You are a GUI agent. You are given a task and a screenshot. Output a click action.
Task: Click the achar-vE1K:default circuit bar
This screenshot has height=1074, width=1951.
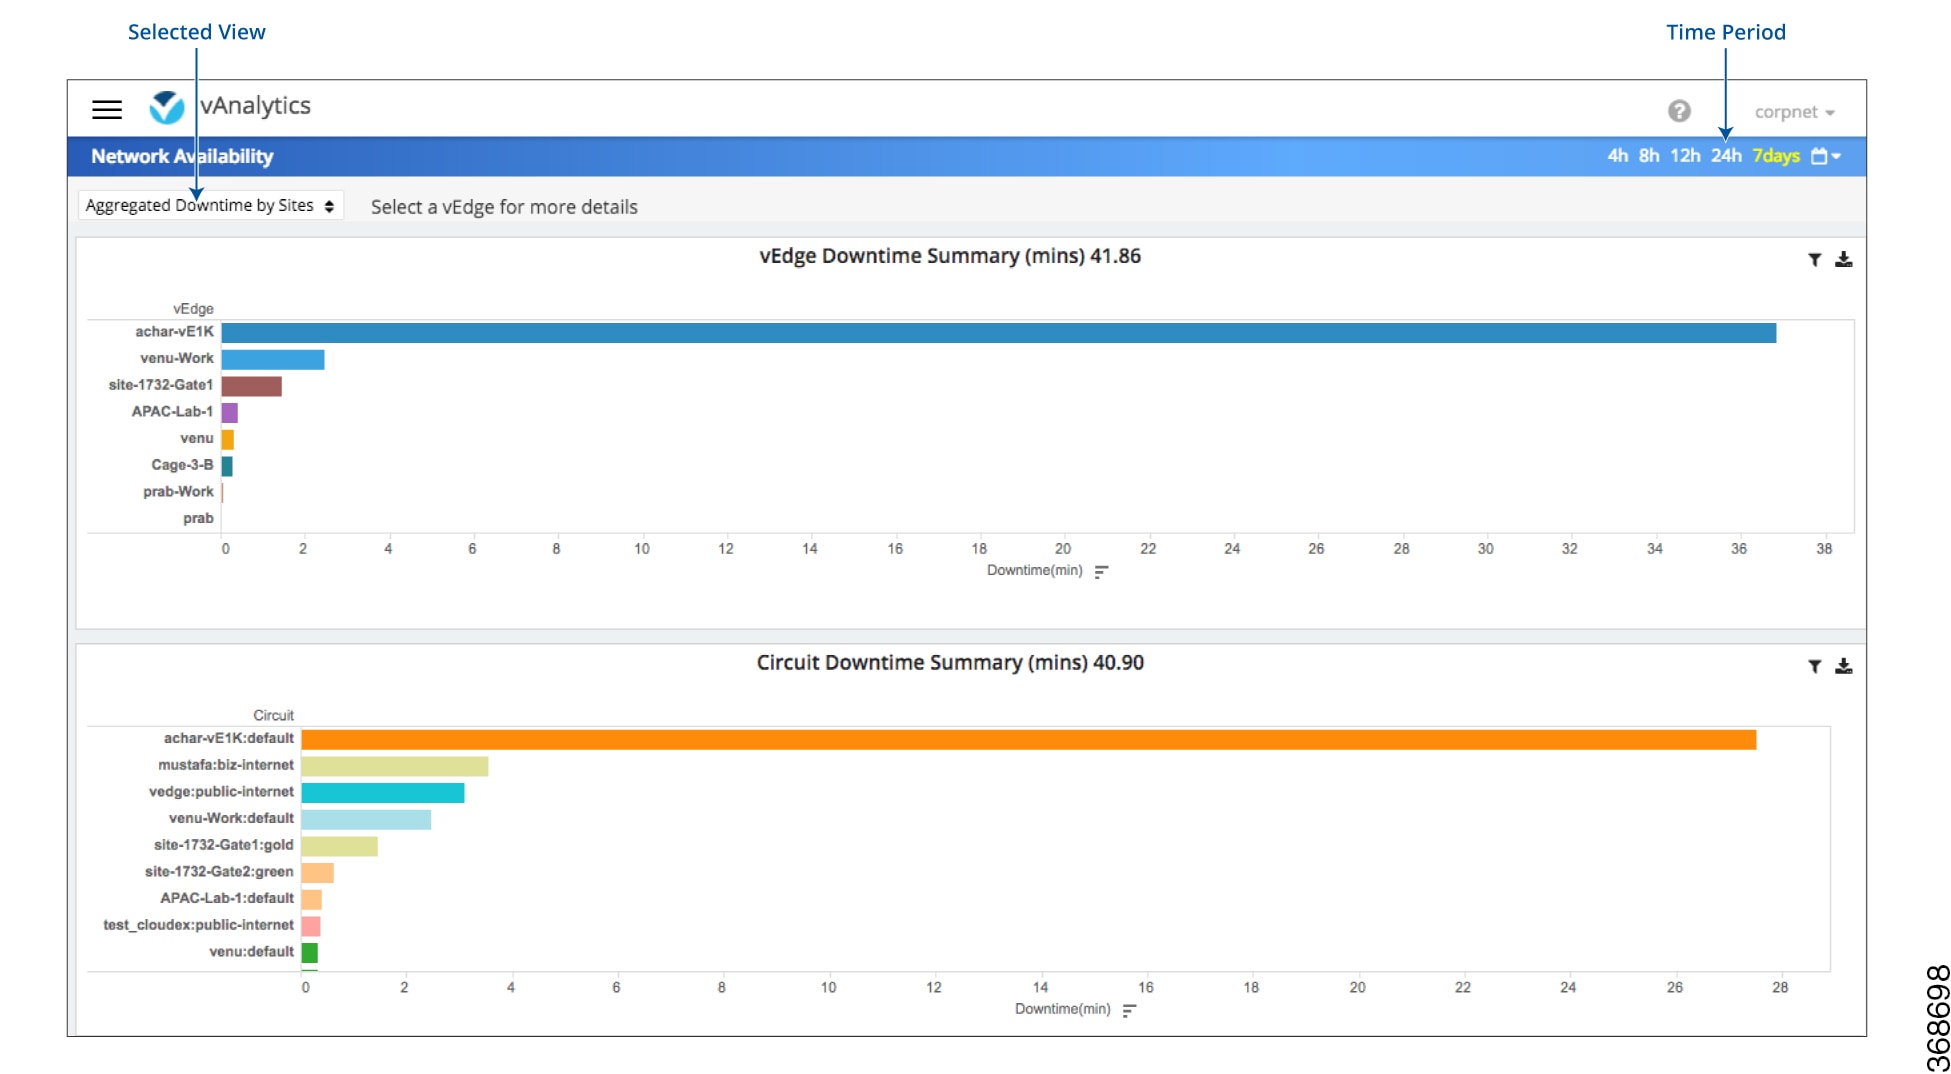(1029, 739)
